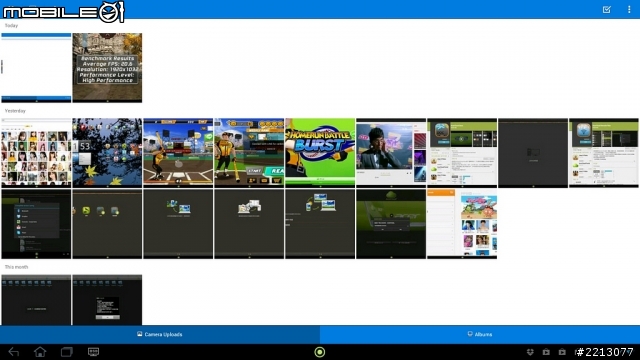Tap the green circular center button
Screen dimensions: 640x360
tap(320, 352)
